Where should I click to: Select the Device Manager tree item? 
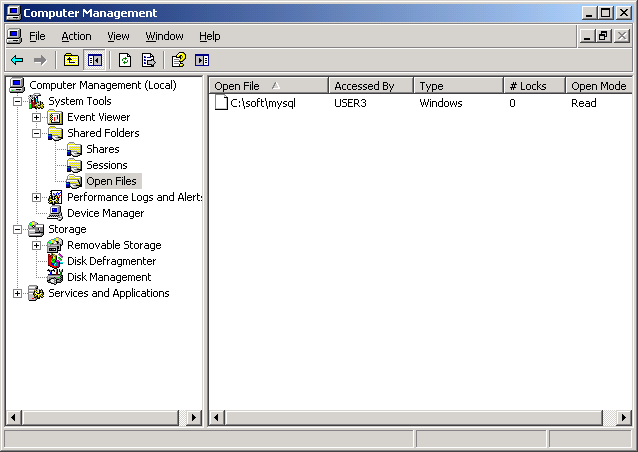point(105,213)
